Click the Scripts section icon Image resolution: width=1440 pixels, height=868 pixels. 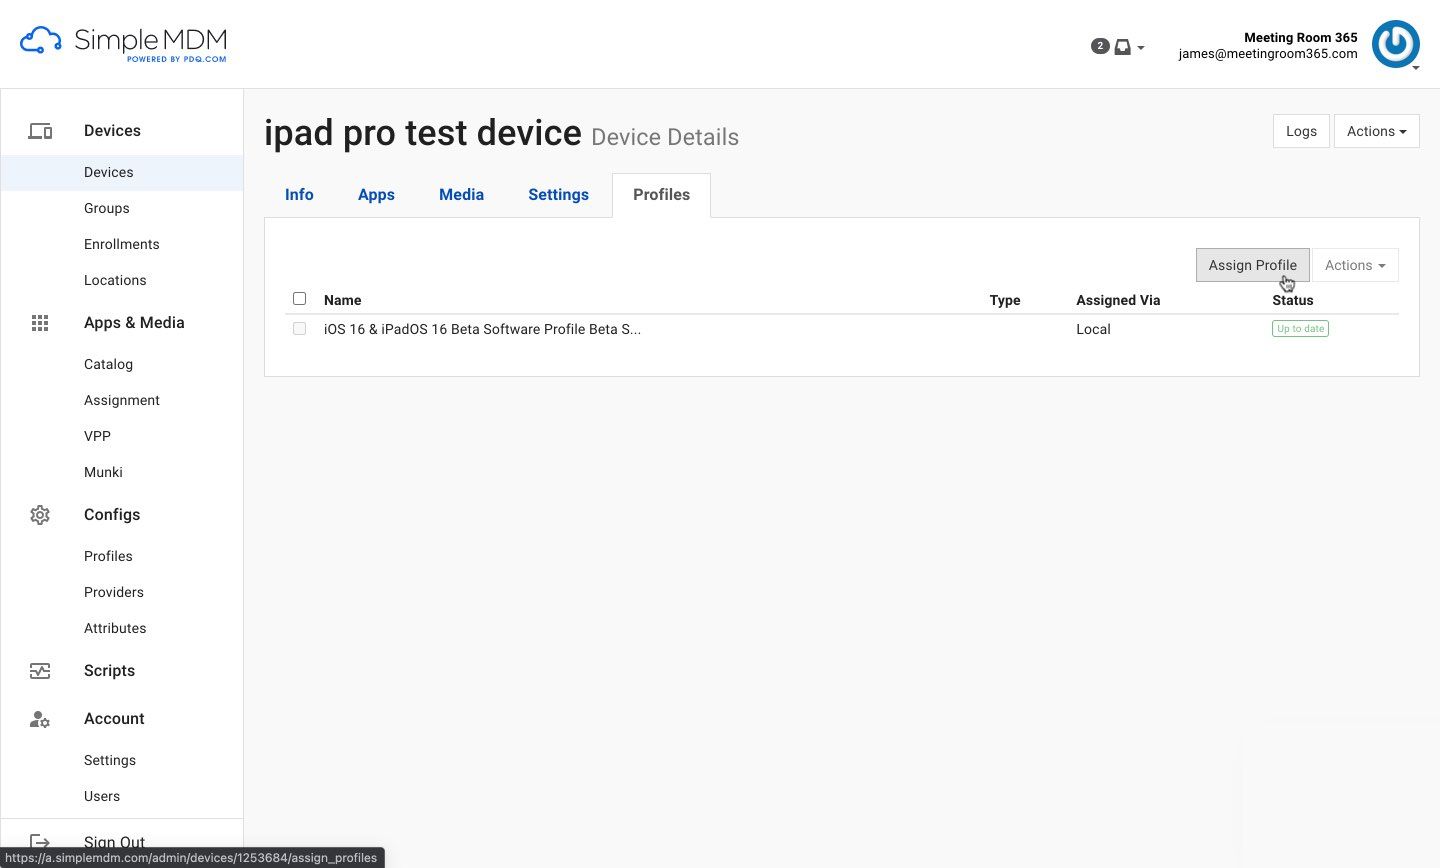pyautogui.click(x=40, y=671)
